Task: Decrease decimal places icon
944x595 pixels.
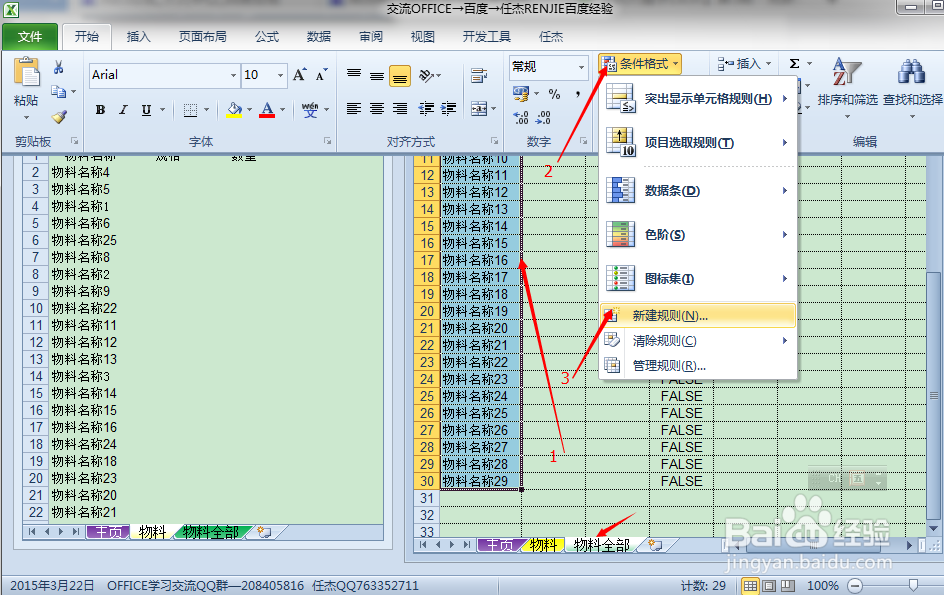Action: pyautogui.click(x=544, y=117)
